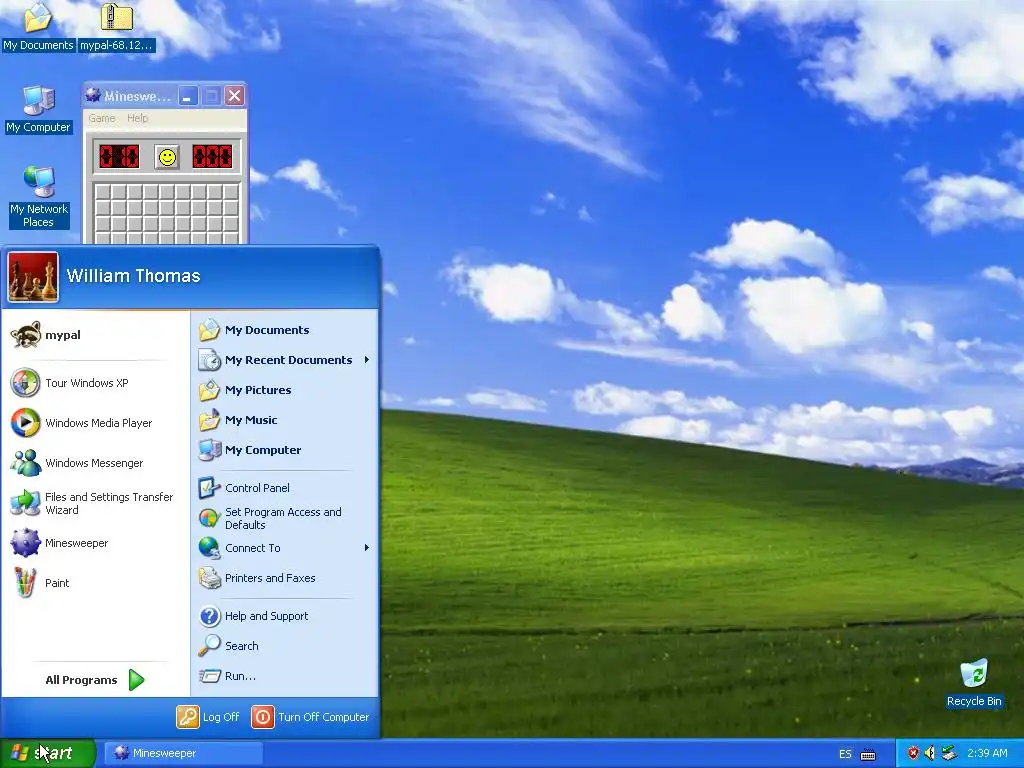Open mypal browser from Start menu
Screen dimensions: 1024x768
click(x=95, y=335)
